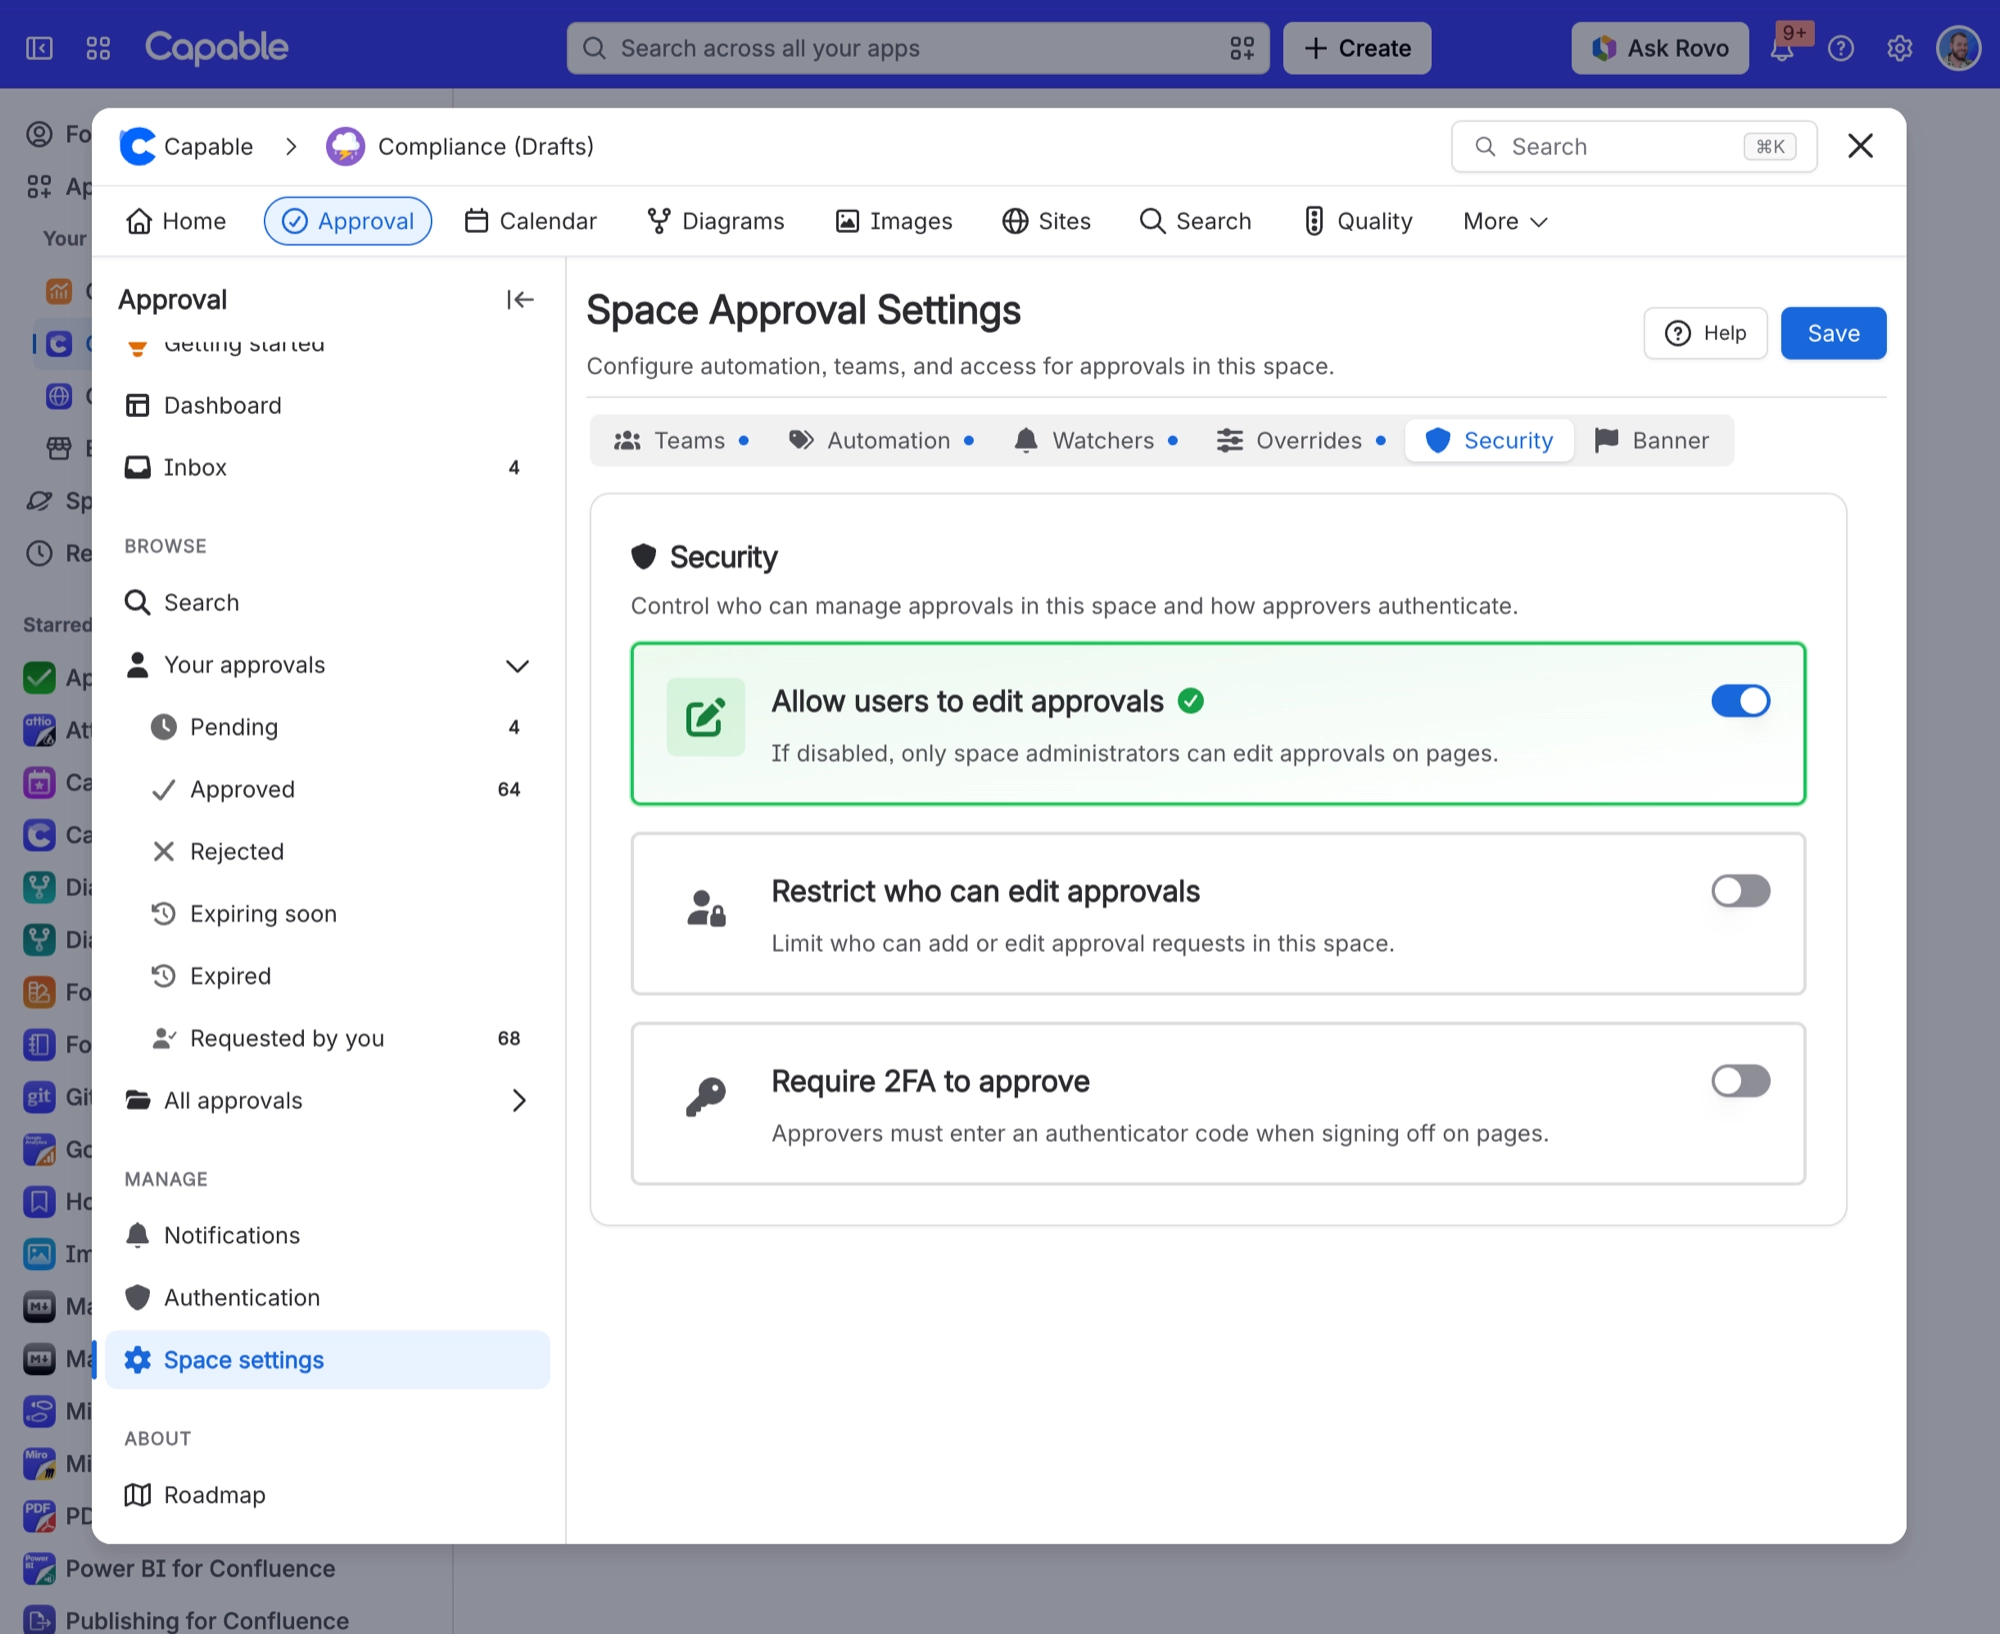Open Expiring soon approvals
Viewport: 2000px width, 1634px height.
327,913
